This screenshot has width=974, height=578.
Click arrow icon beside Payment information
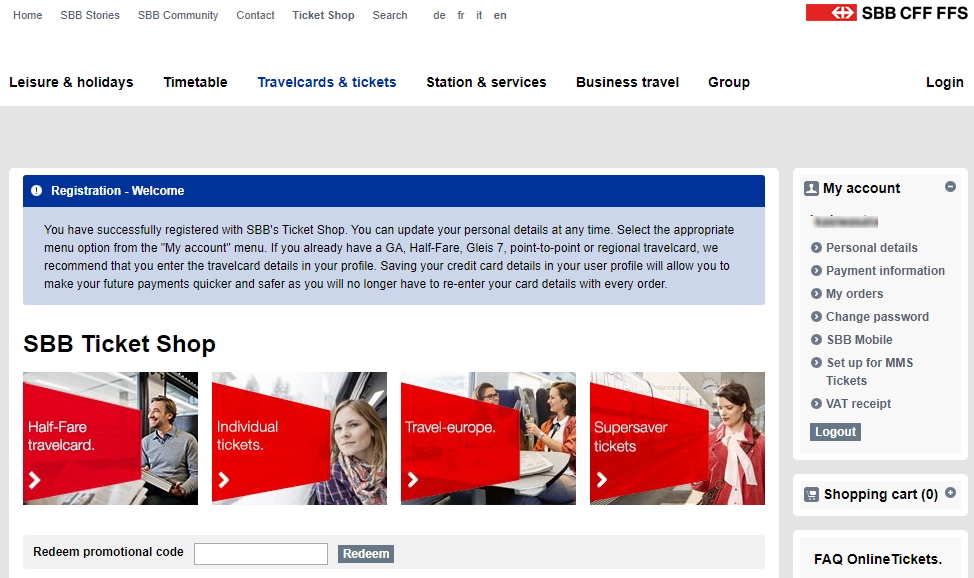pos(816,270)
